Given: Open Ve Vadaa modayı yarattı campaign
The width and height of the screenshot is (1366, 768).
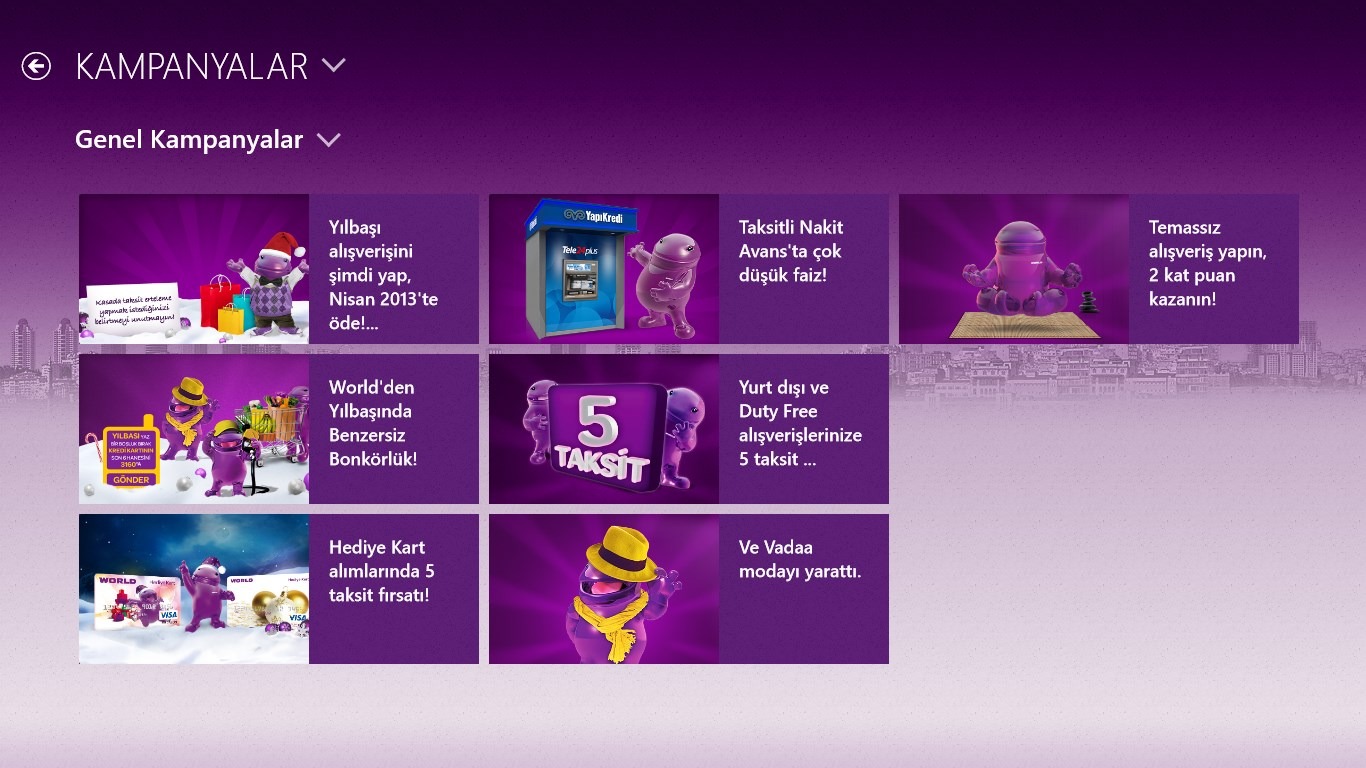Looking at the screenshot, I should tap(804, 589).
